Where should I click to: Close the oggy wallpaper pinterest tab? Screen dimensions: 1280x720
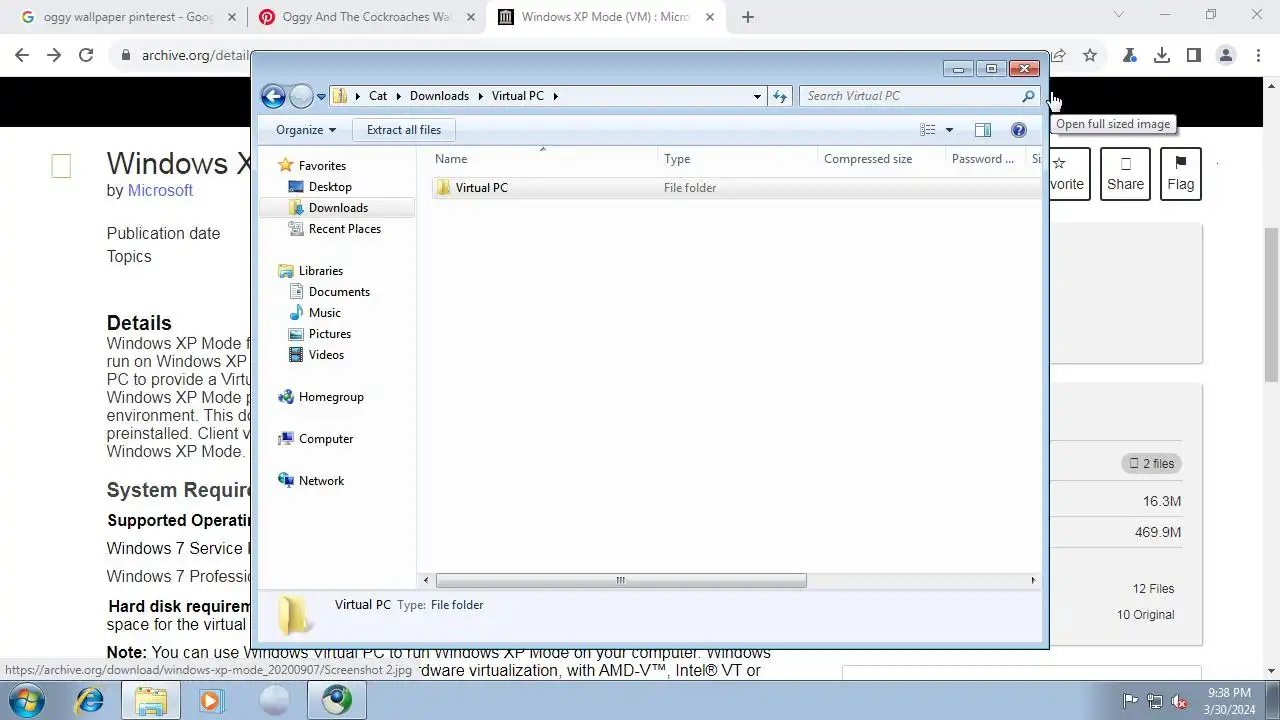[231, 17]
